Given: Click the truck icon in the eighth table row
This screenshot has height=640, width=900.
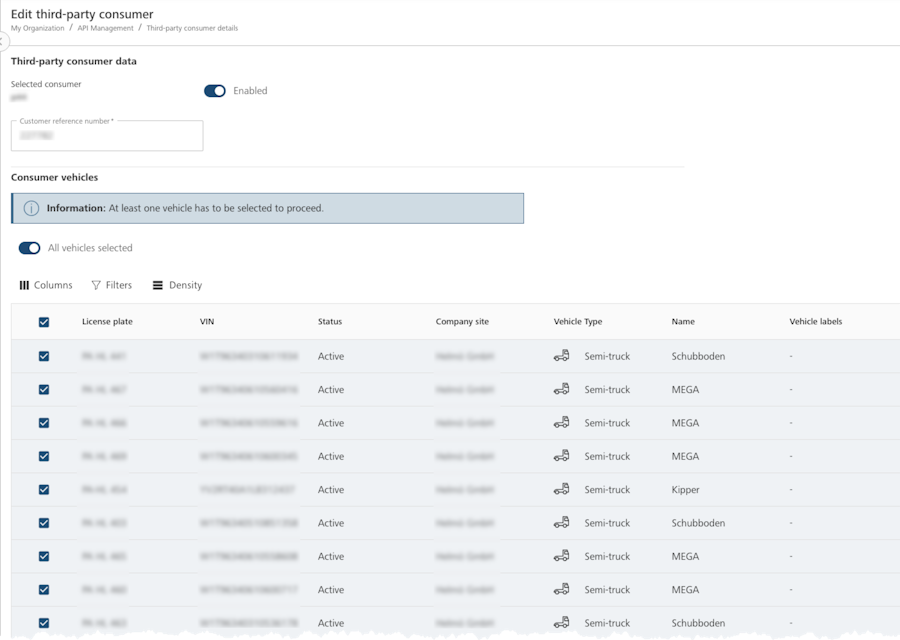Looking at the screenshot, I should [x=561, y=589].
